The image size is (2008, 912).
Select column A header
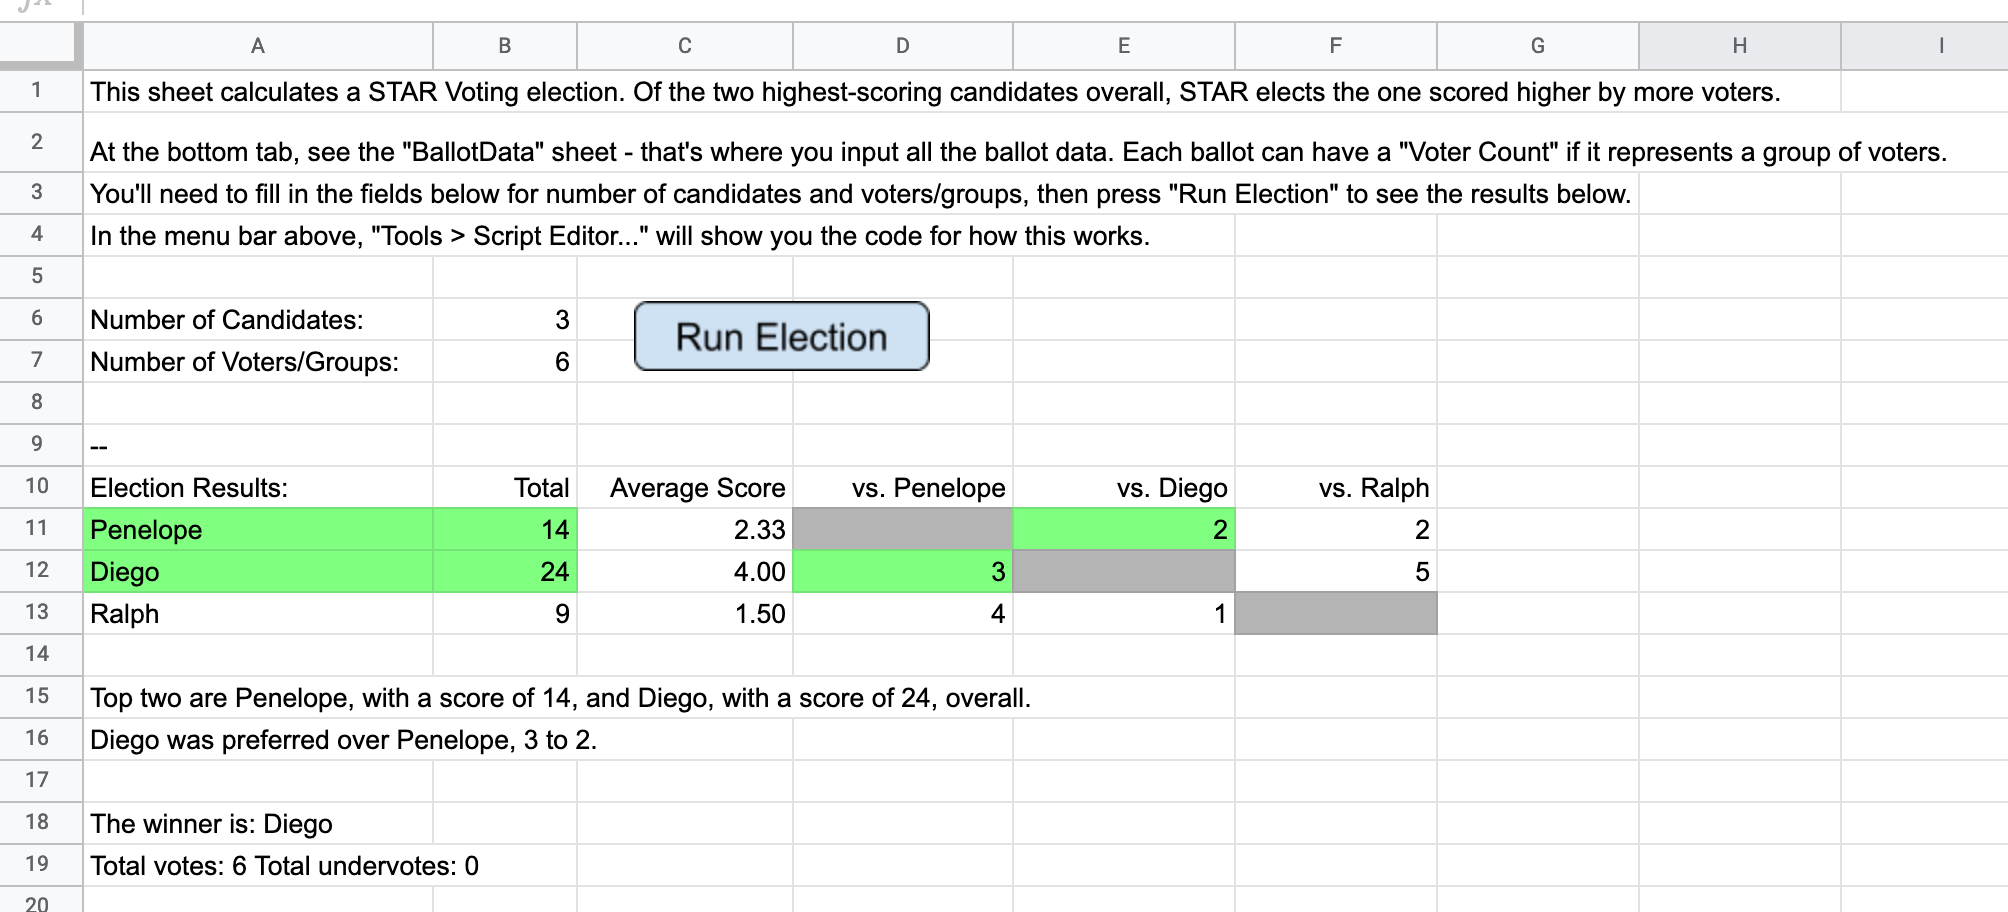(x=258, y=46)
